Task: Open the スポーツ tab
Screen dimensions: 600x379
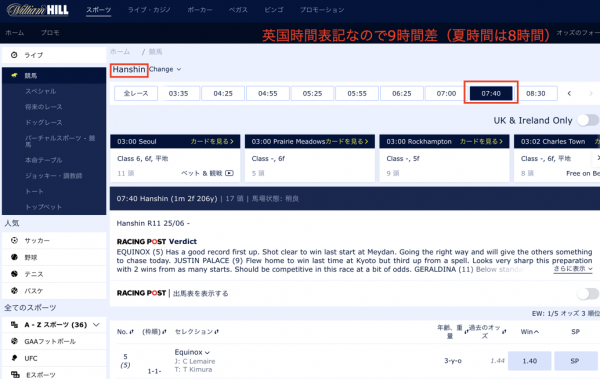Action: coord(98,10)
